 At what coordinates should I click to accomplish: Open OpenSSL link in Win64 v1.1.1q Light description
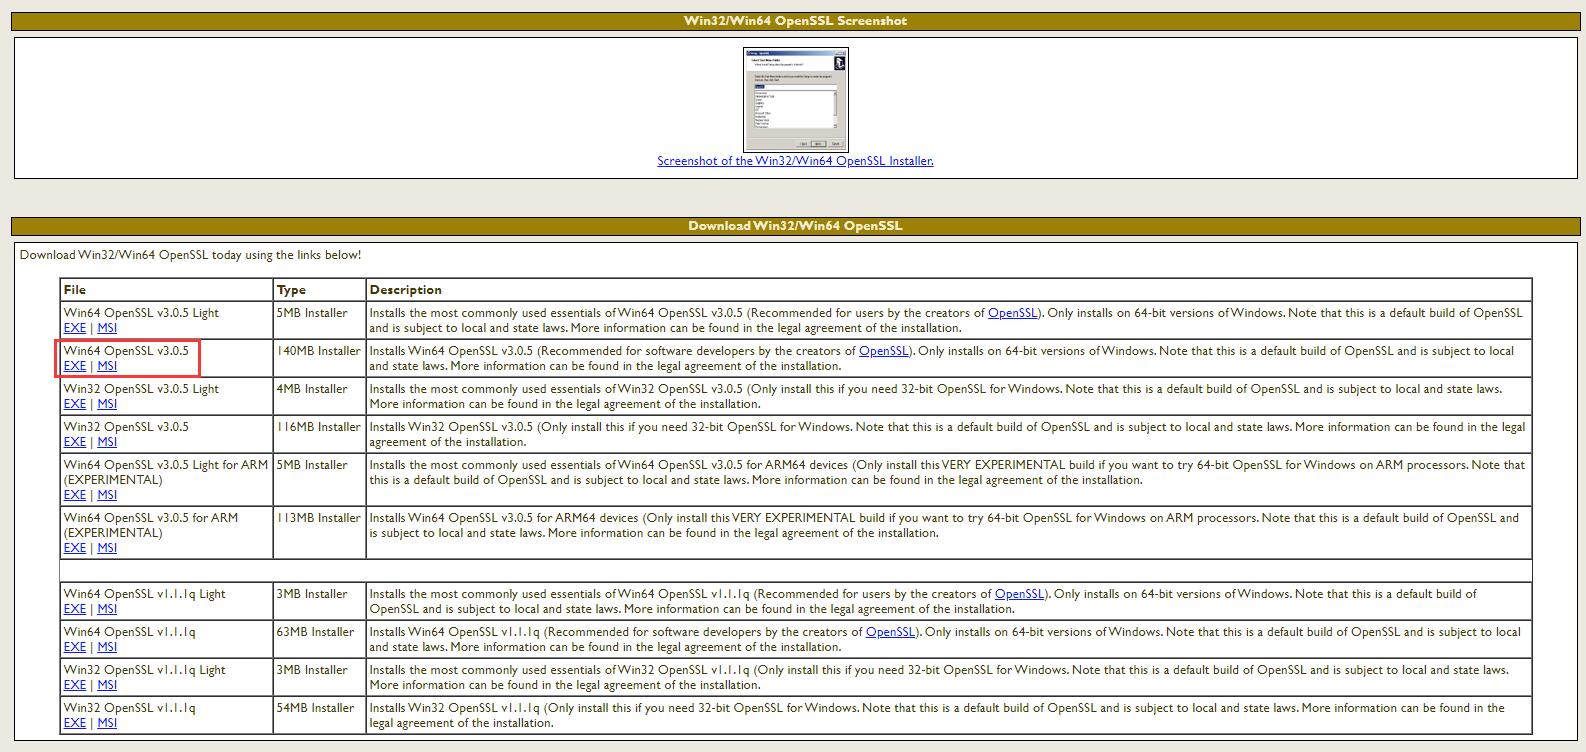pyautogui.click(x=1019, y=594)
